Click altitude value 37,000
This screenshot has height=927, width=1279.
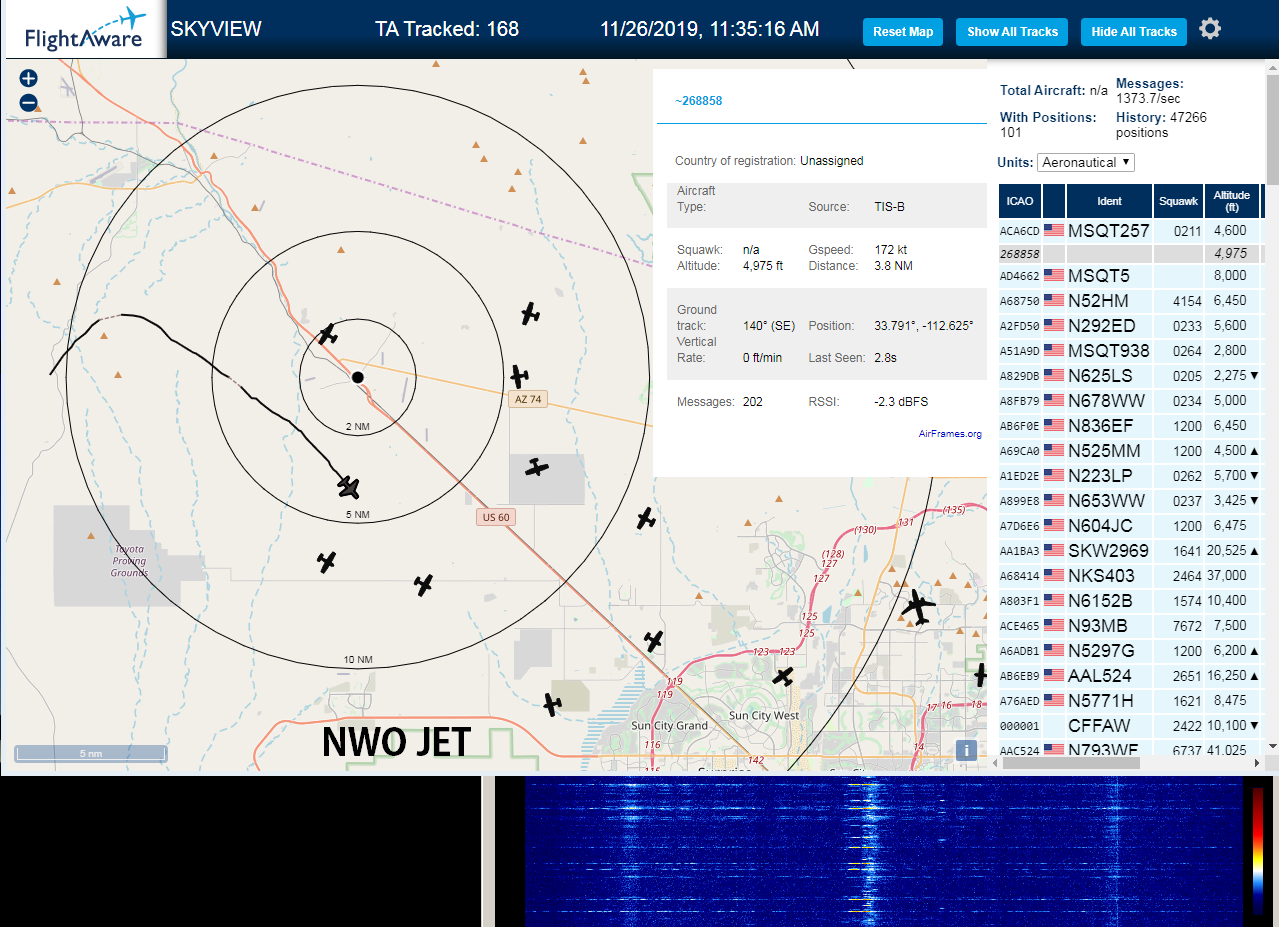point(1229,576)
